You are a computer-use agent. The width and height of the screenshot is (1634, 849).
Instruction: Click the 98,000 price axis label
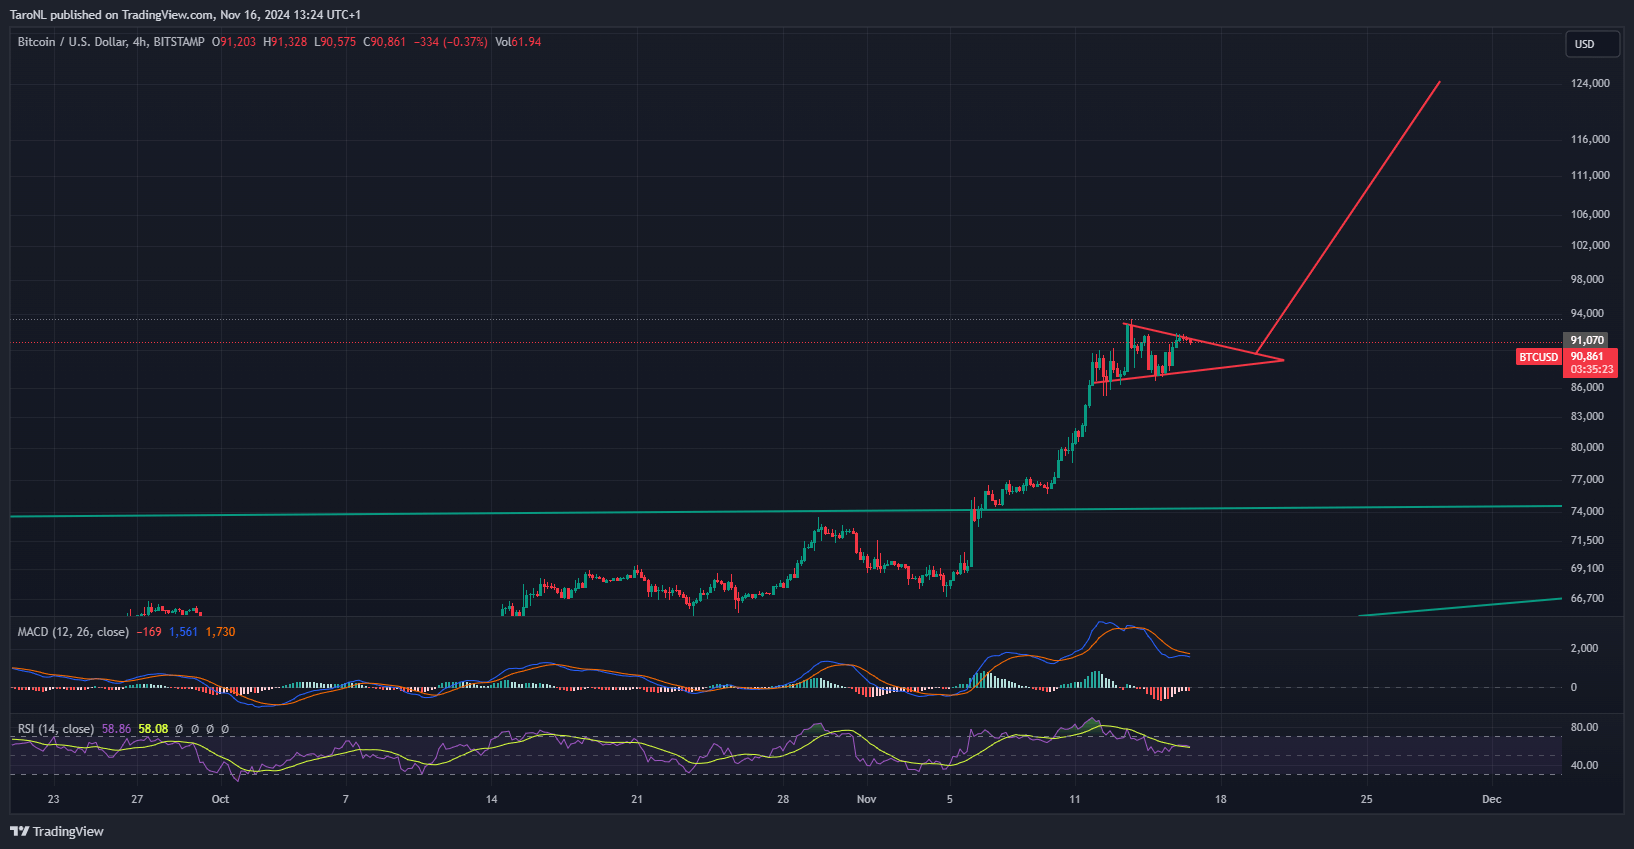click(1587, 279)
